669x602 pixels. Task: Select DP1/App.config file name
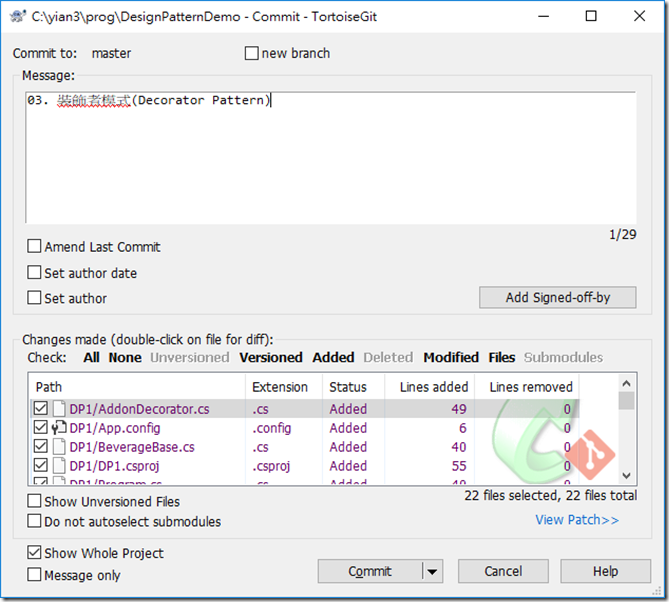[x=115, y=428]
